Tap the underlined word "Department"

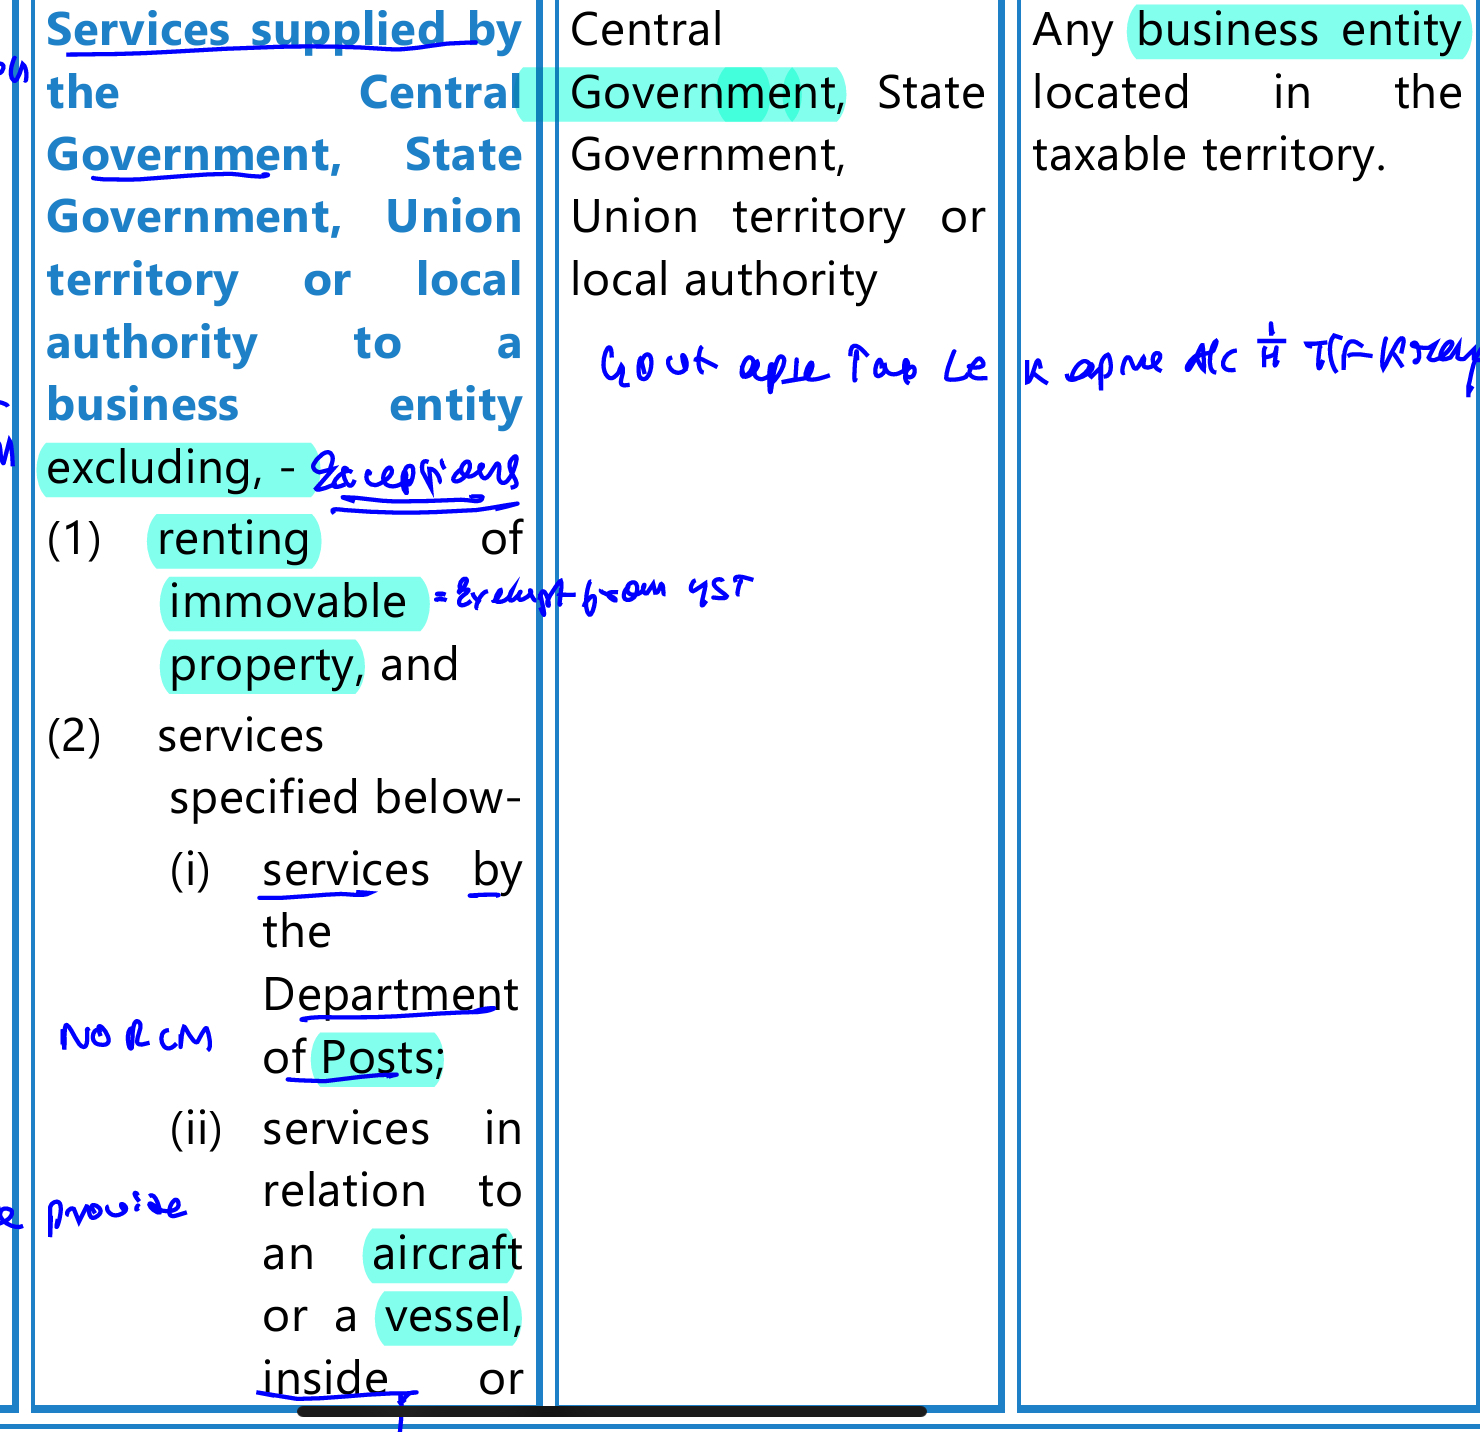(390, 995)
